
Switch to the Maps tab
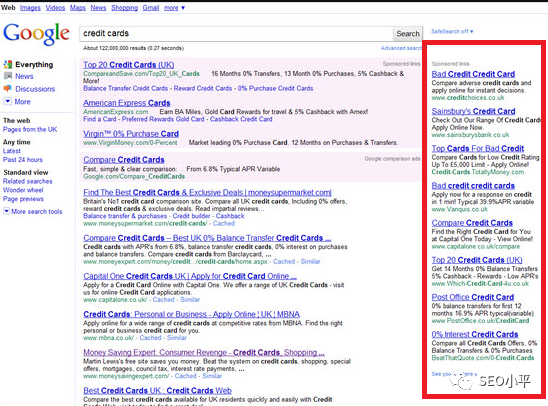(78, 8)
